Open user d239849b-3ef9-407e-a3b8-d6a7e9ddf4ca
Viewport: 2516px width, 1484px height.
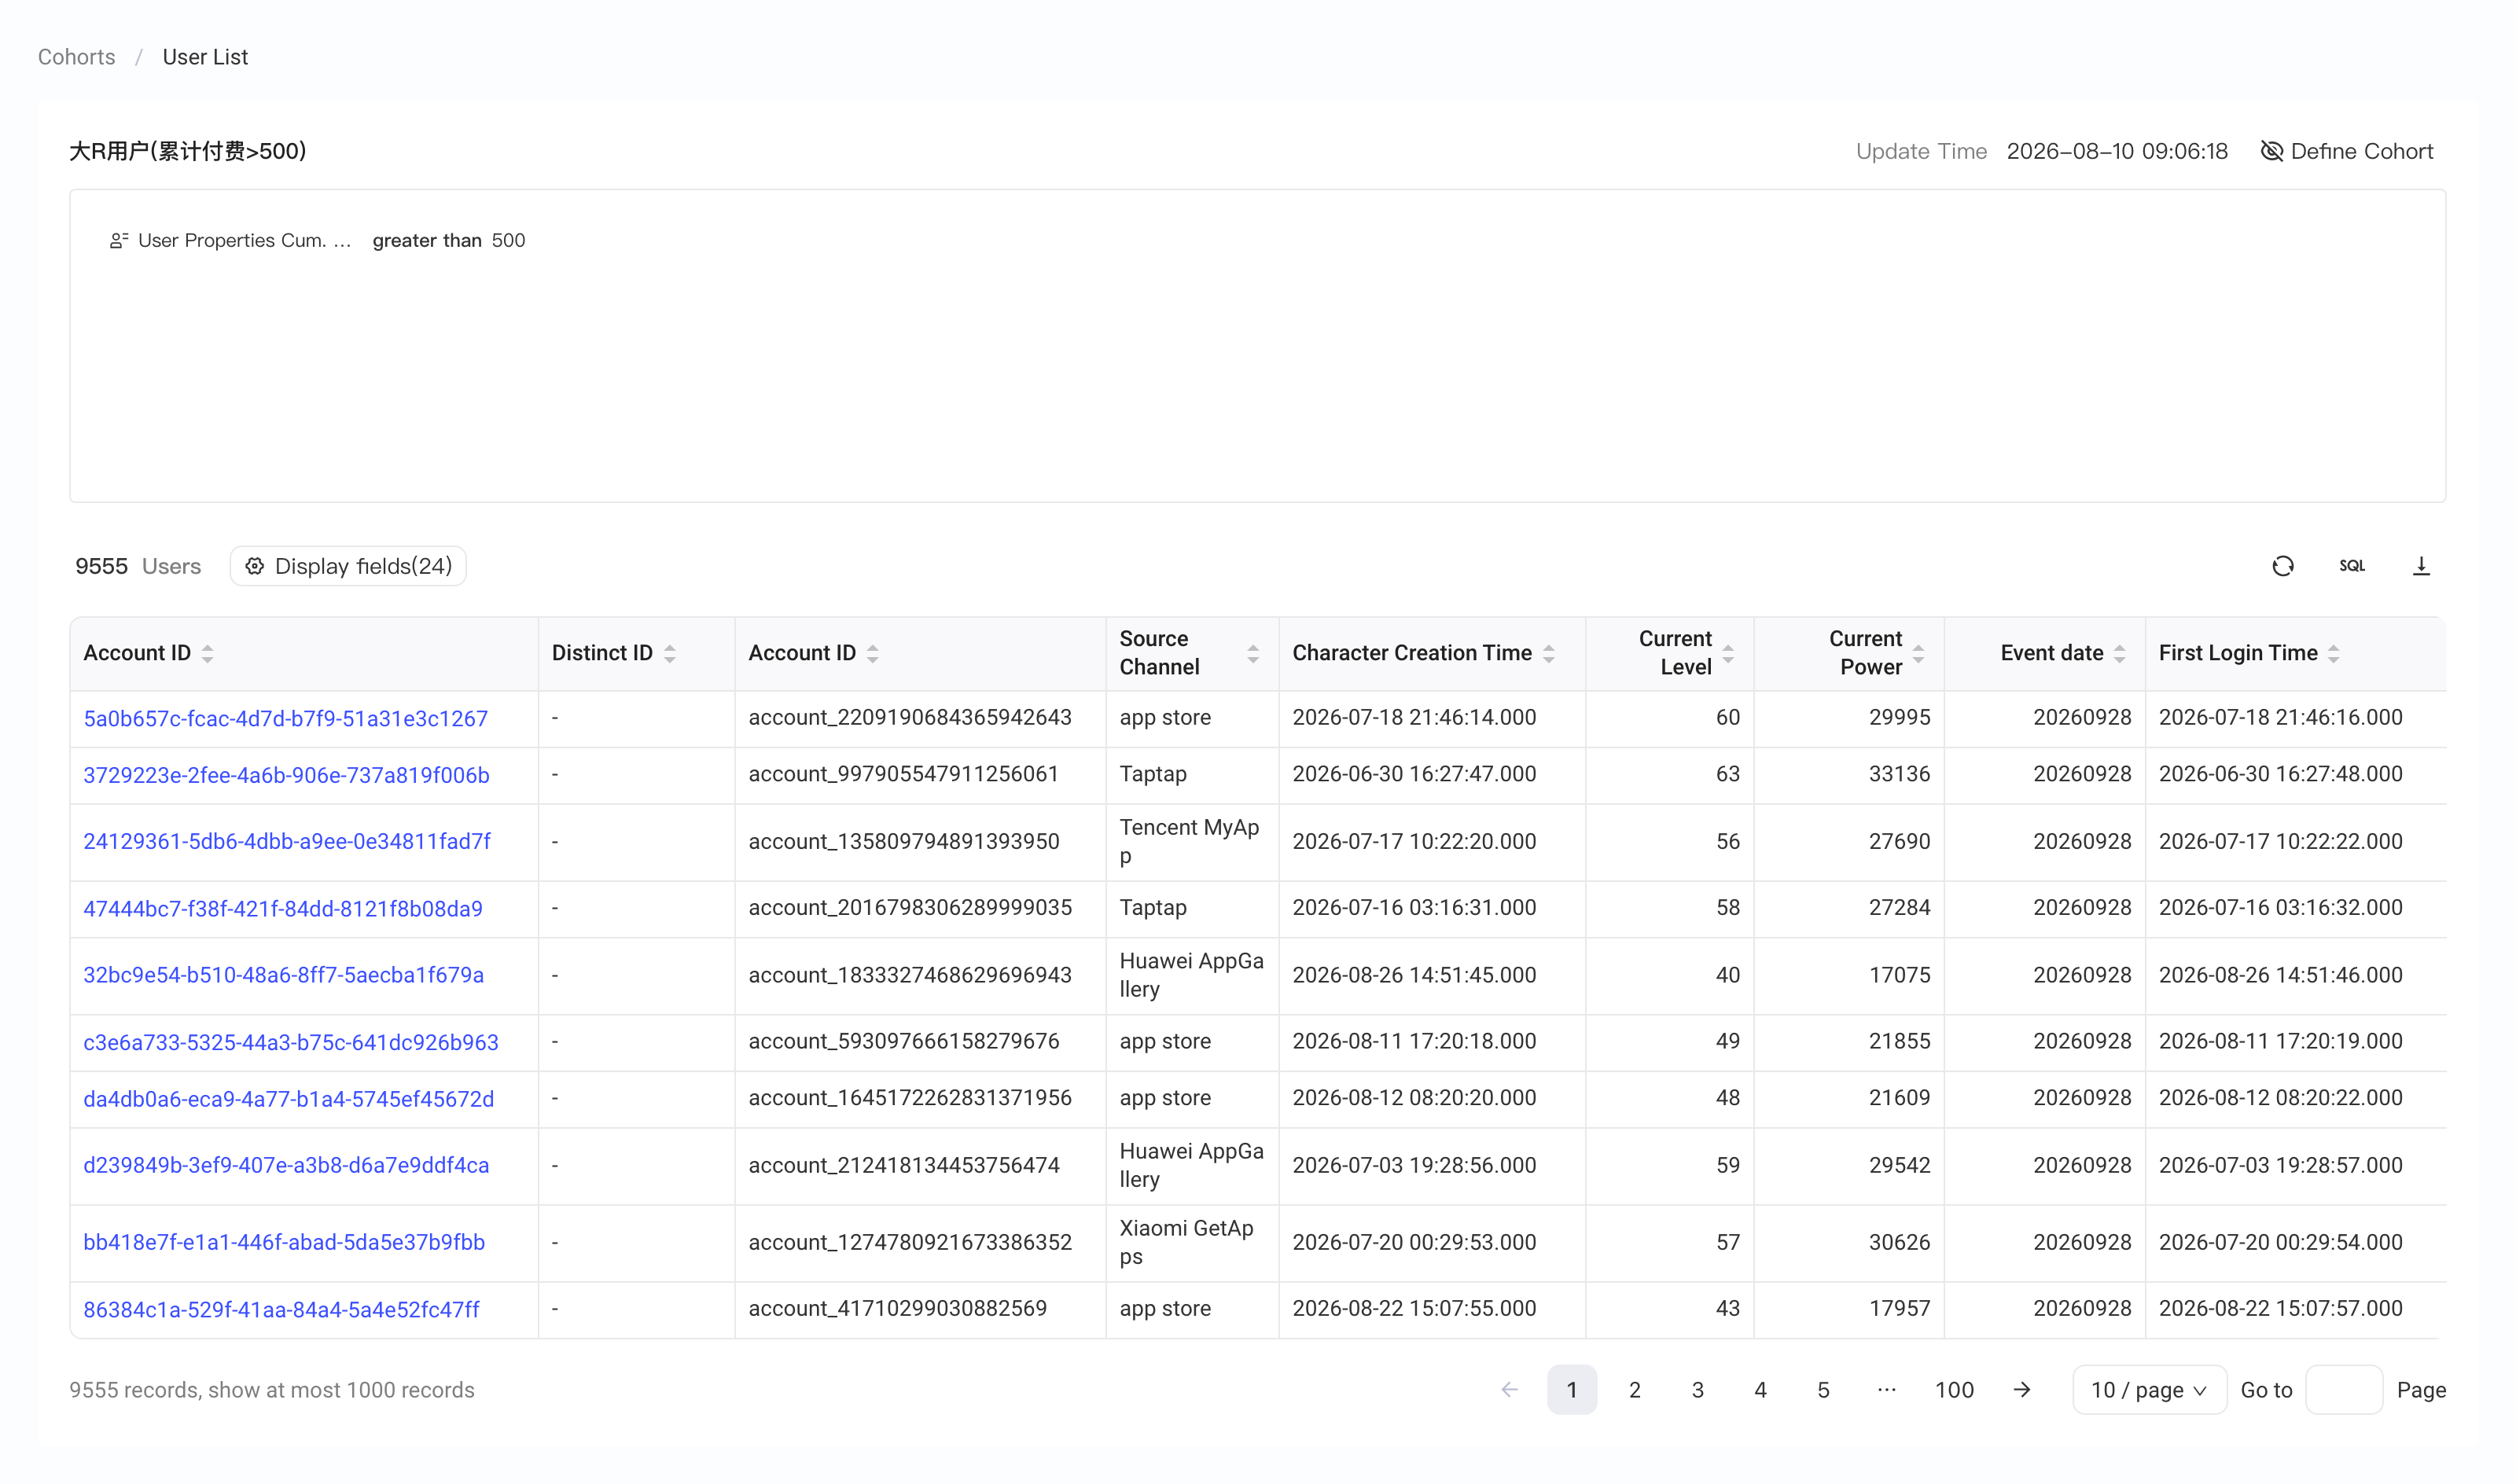(286, 1165)
